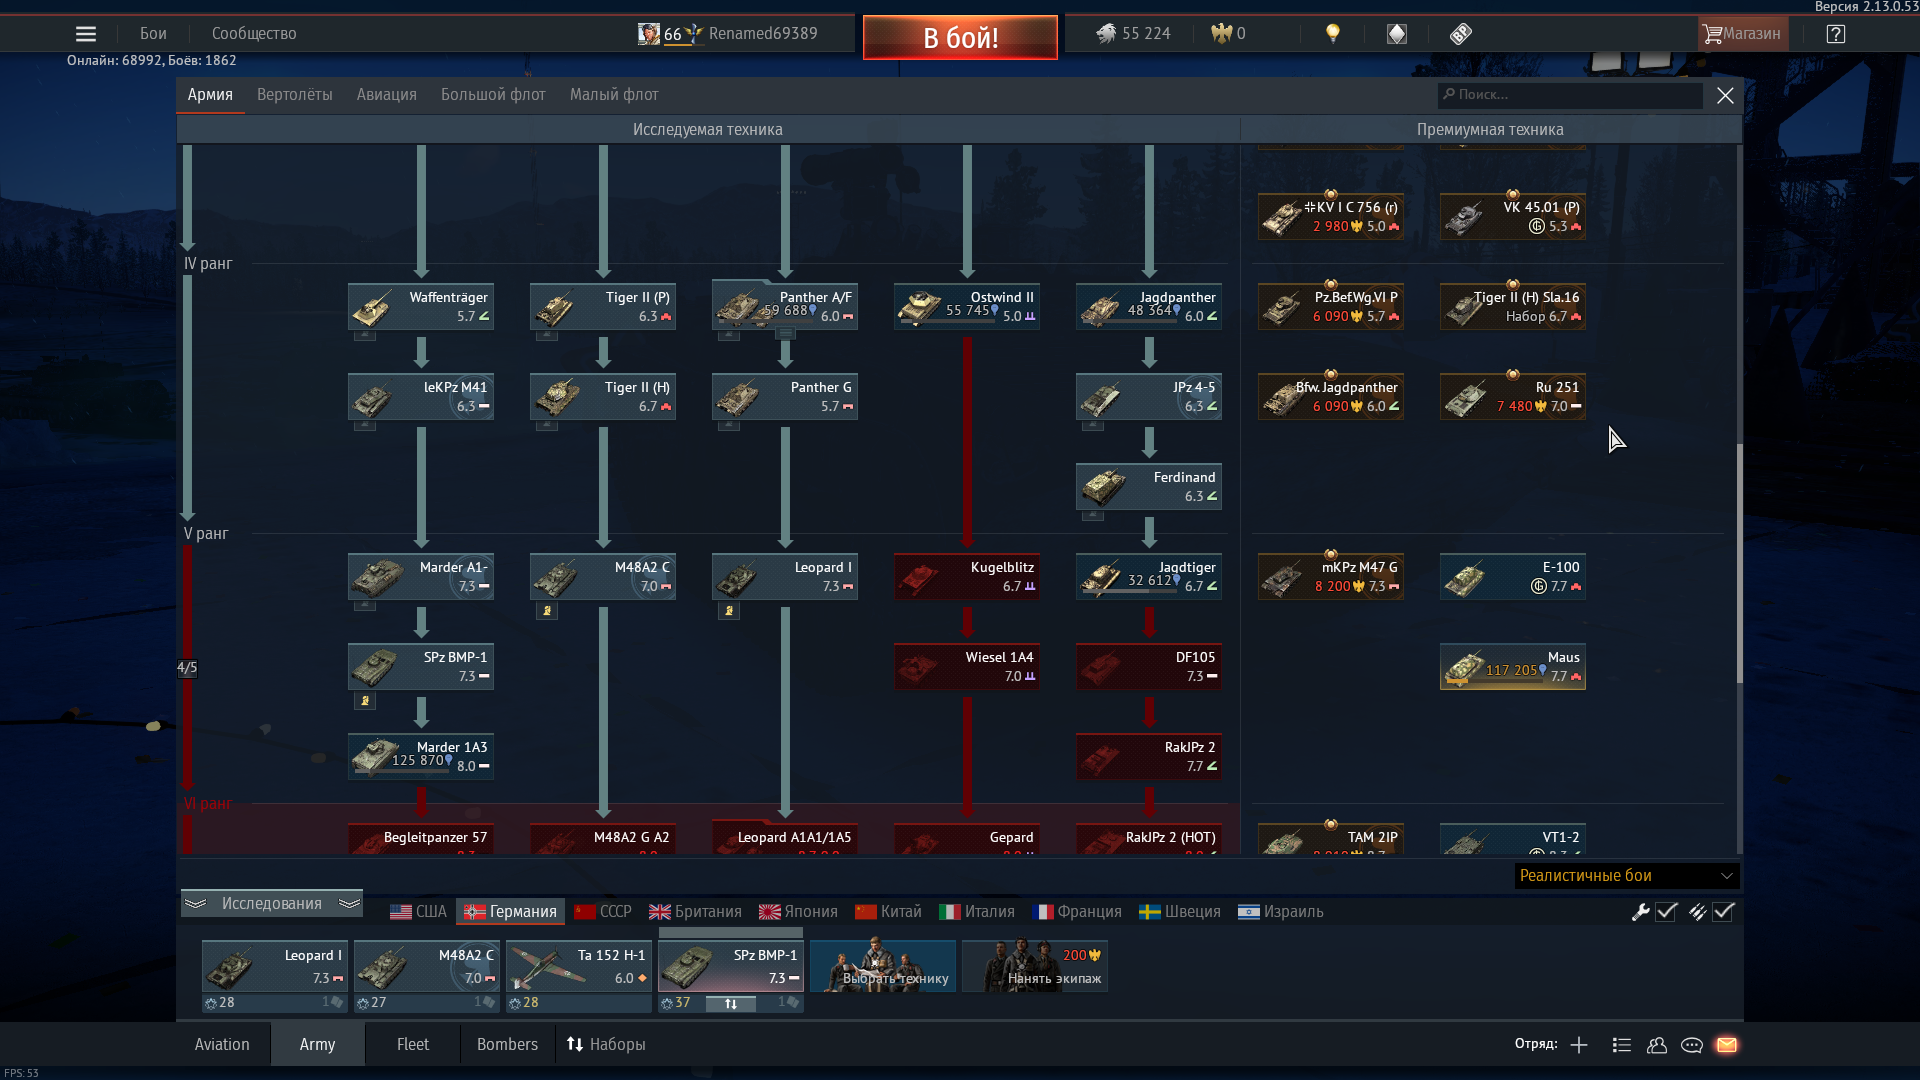Switch to the Авиация tab
1920x1080 pixels.
tap(387, 95)
